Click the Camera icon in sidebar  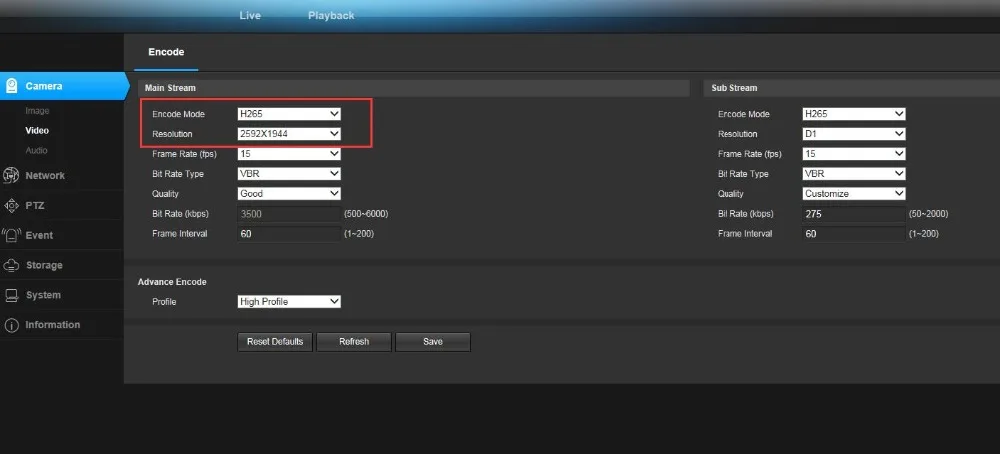coord(11,86)
